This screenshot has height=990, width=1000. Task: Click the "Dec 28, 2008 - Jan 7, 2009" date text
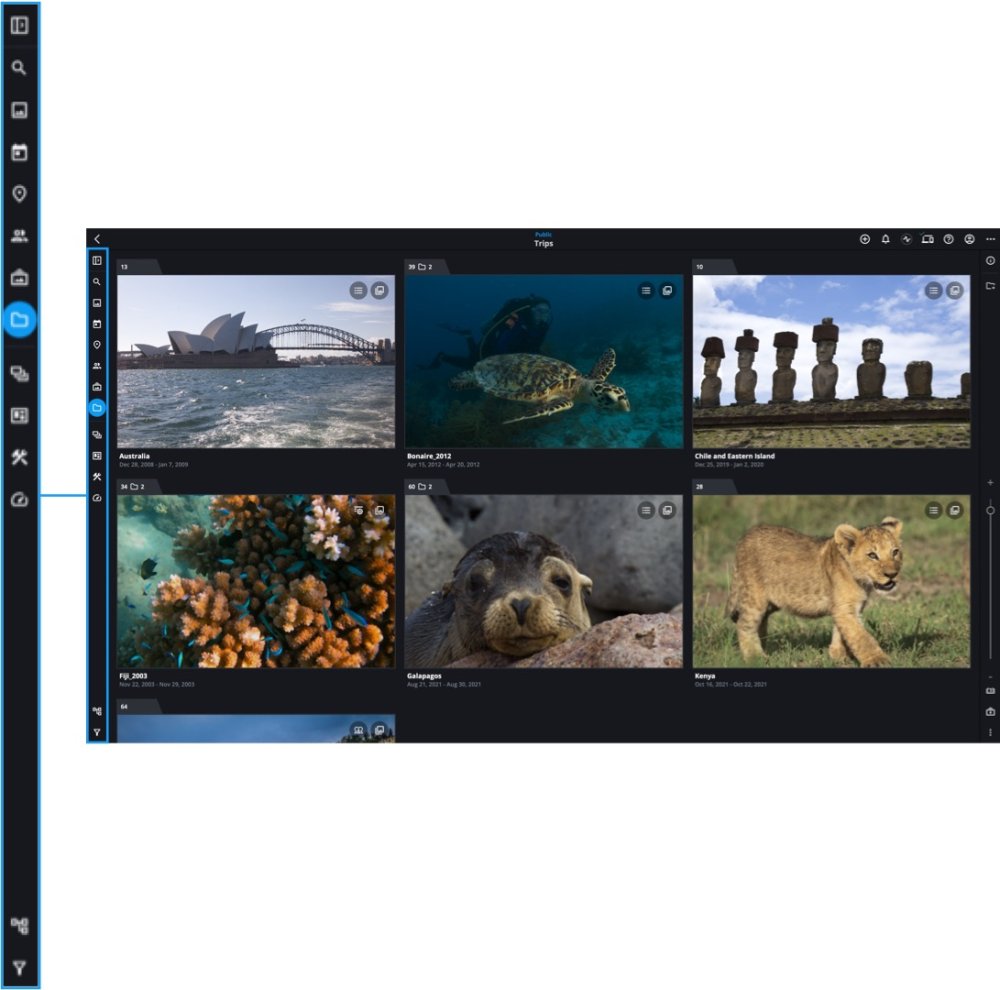point(154,465)
